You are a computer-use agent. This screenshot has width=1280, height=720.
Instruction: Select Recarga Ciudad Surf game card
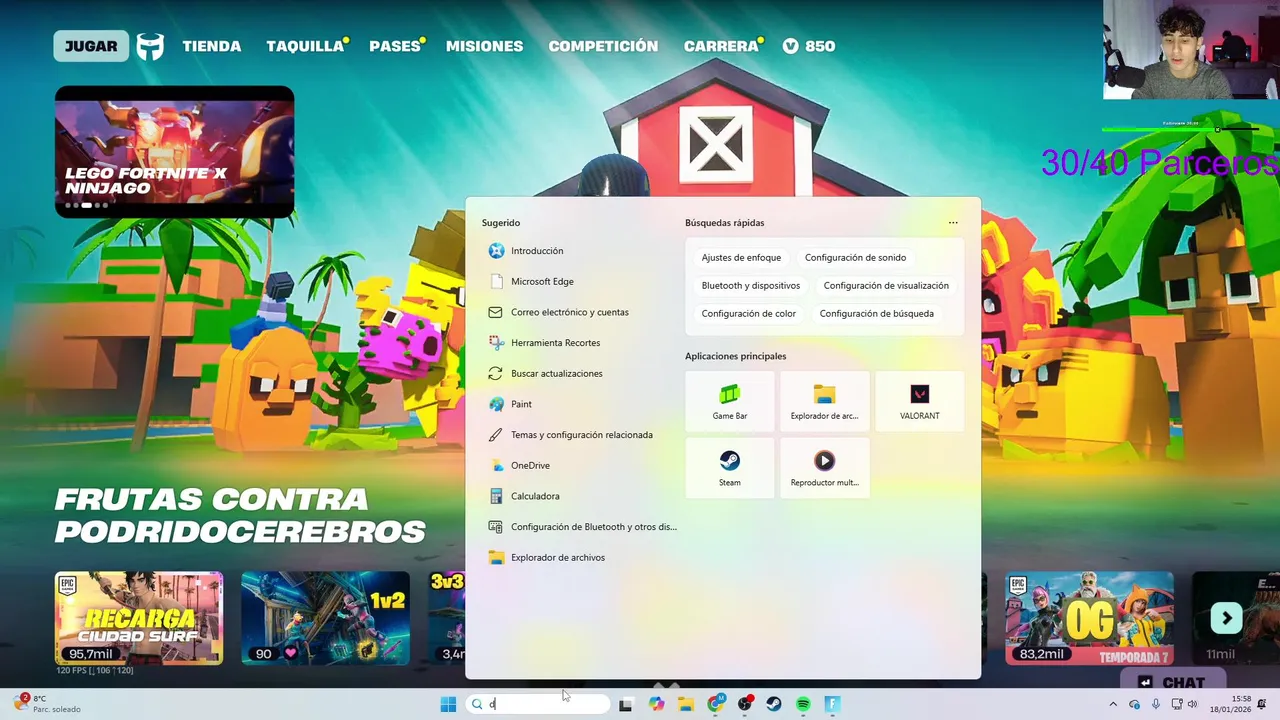click(139, 618)
